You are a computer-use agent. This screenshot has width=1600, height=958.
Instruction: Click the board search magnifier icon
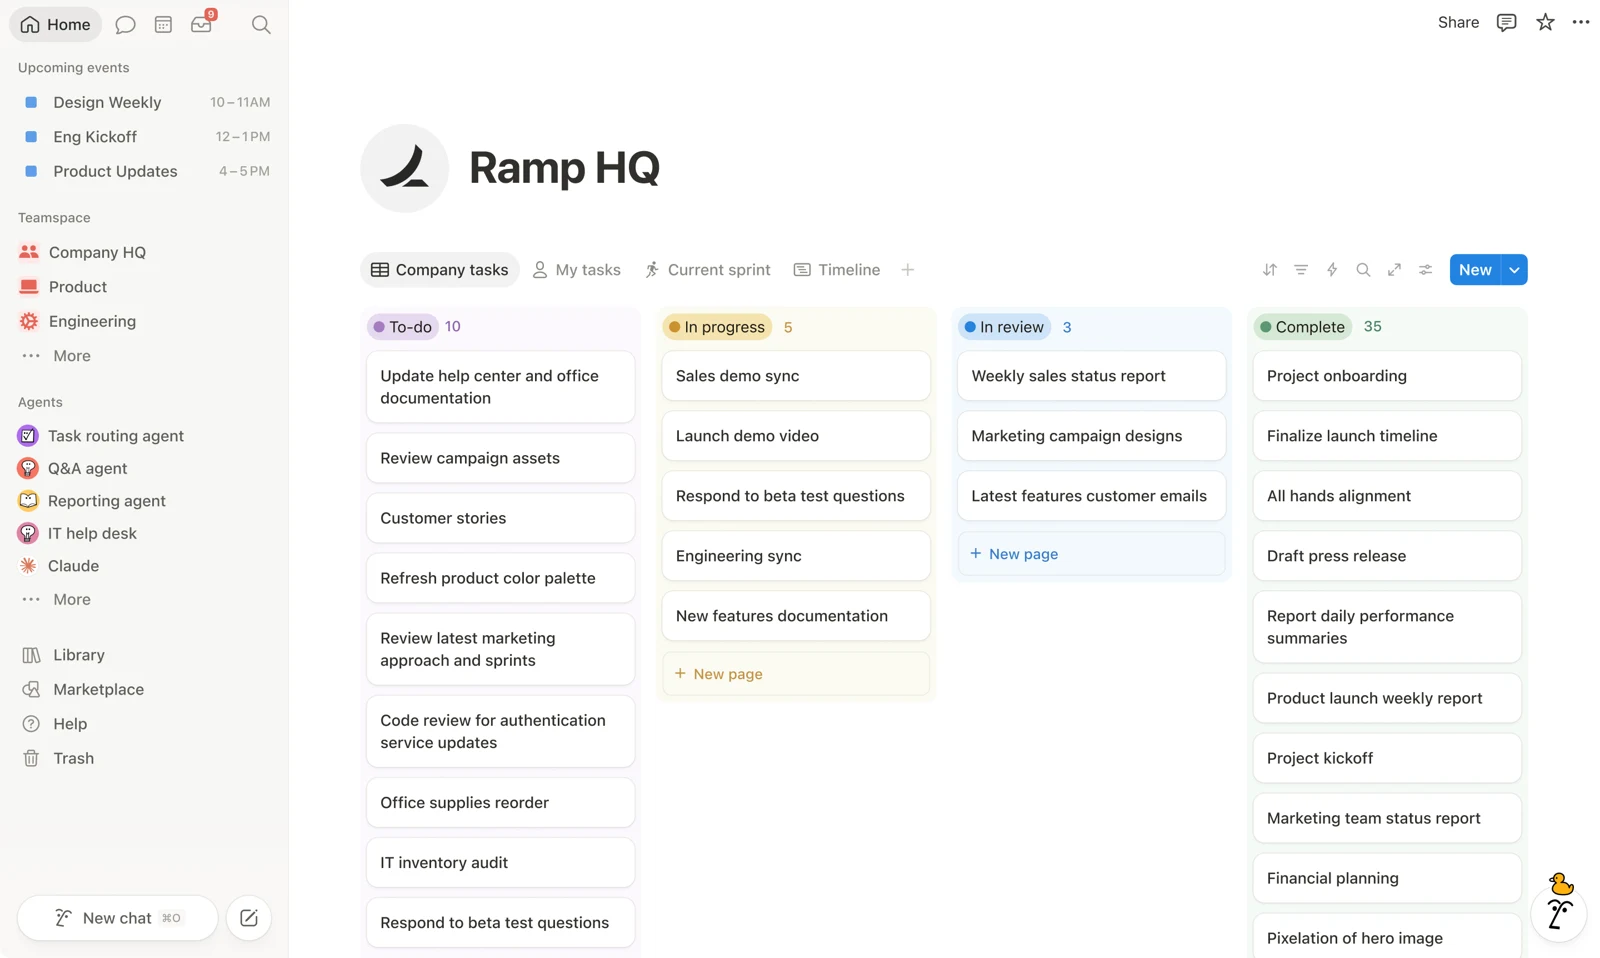(x=1363, y=270)
